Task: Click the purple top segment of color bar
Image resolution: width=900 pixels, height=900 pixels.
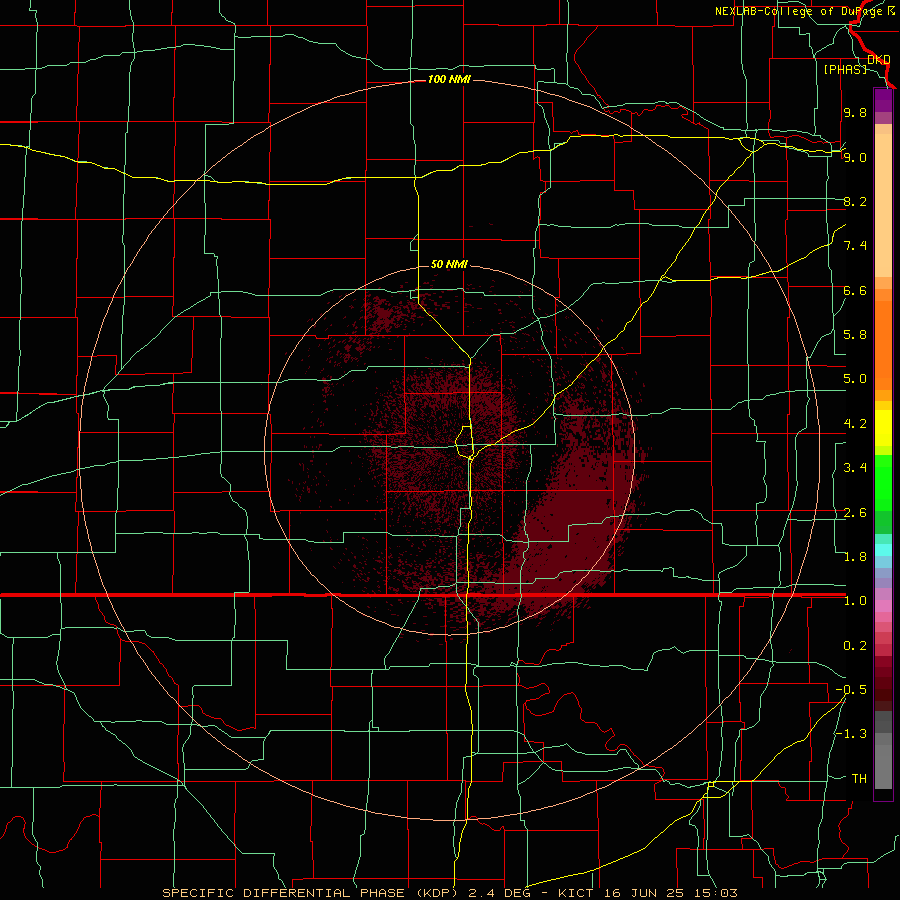Action: [x=883, y=100]
